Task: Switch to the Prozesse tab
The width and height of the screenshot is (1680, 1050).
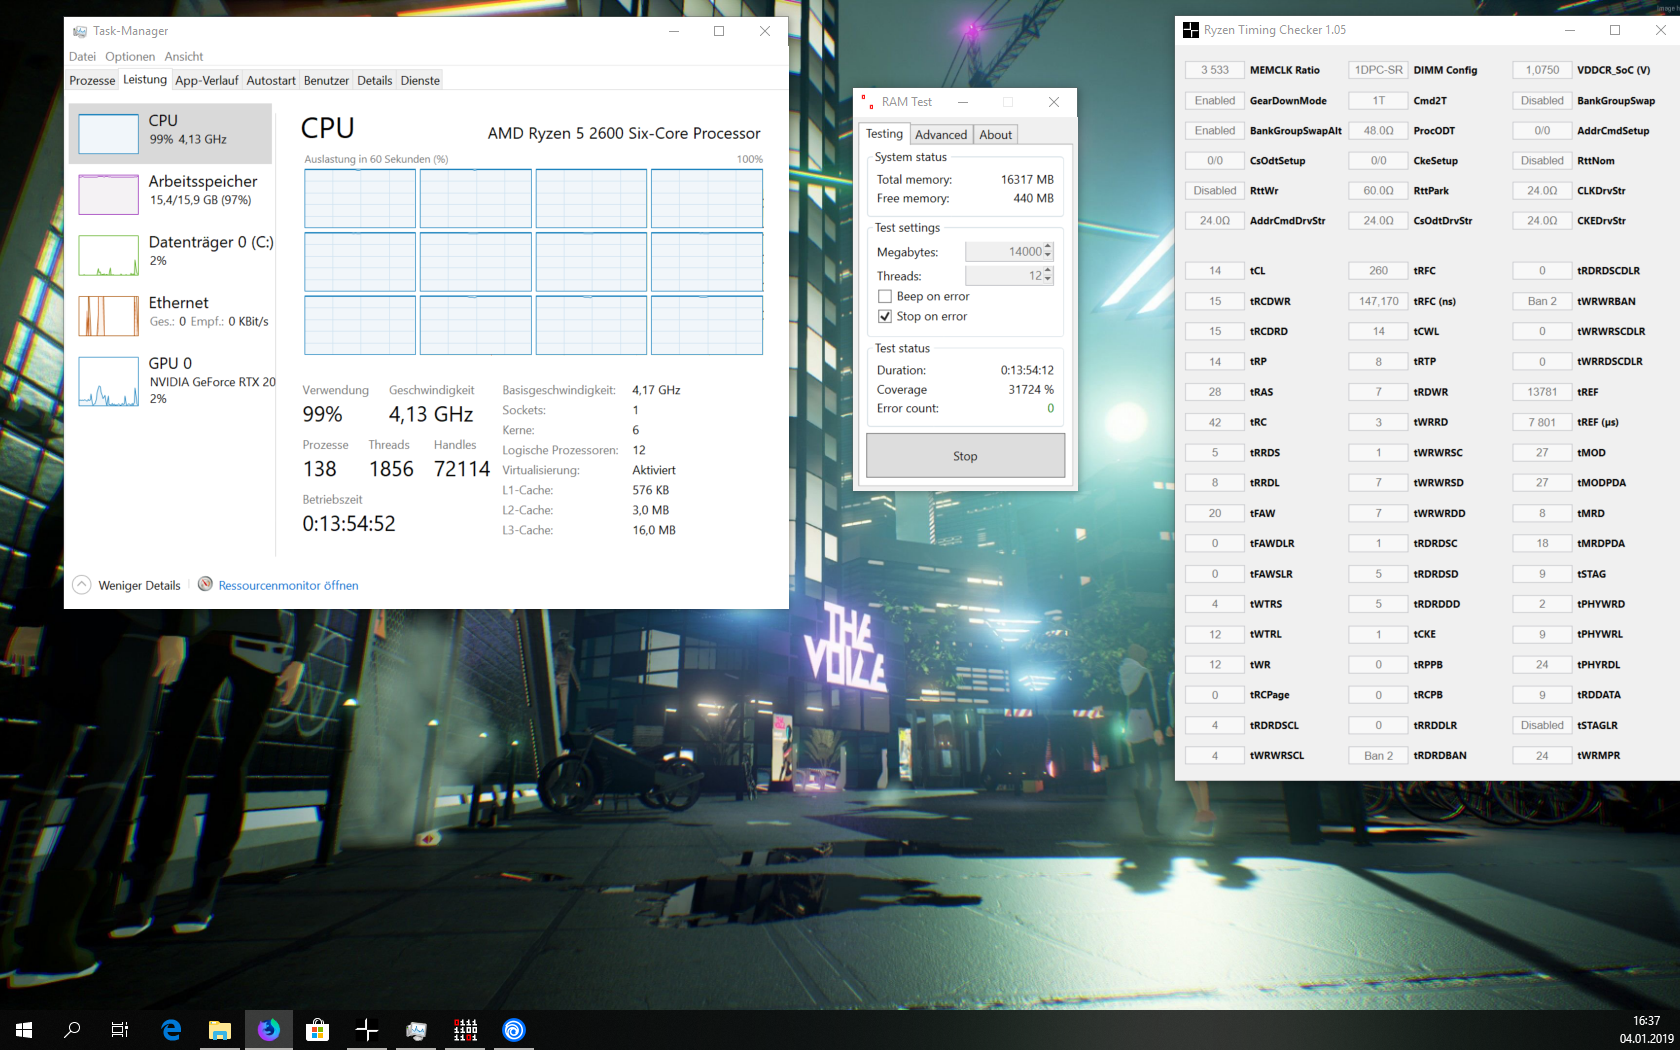Action: tap(92, 81)
